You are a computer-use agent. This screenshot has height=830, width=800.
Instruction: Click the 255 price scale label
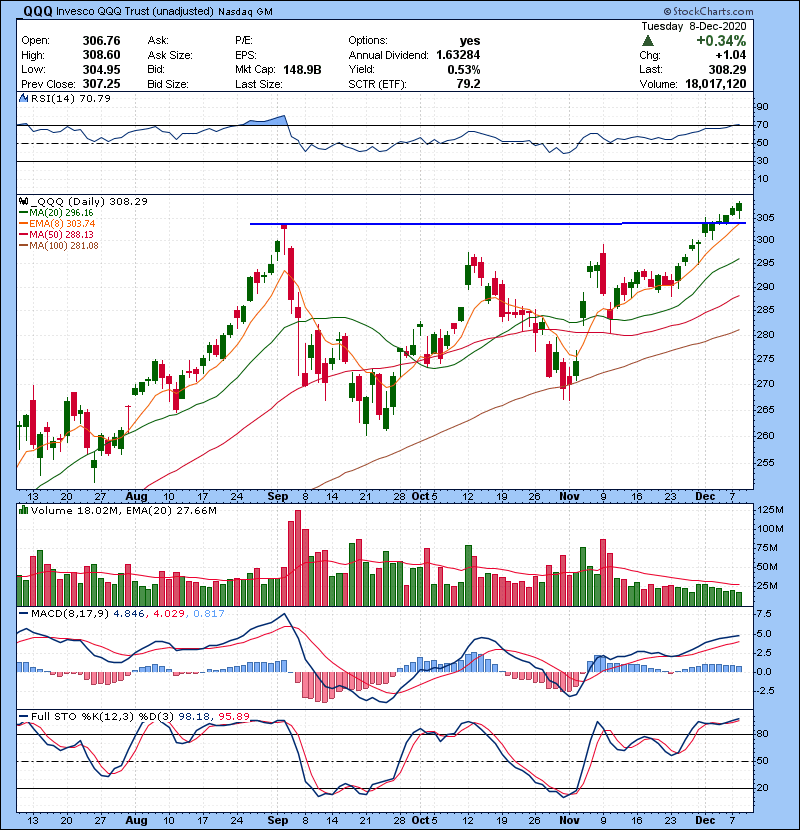pyautogui.click(x=765, y=463)
